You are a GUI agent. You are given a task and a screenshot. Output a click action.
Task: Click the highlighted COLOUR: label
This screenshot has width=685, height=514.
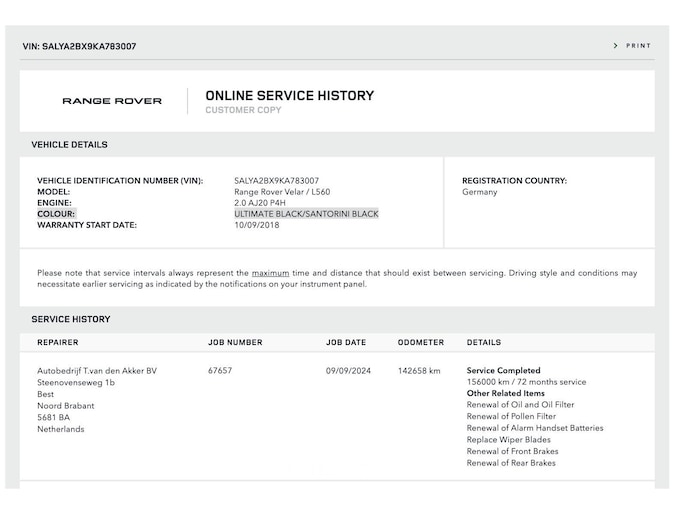coord(56,214)
